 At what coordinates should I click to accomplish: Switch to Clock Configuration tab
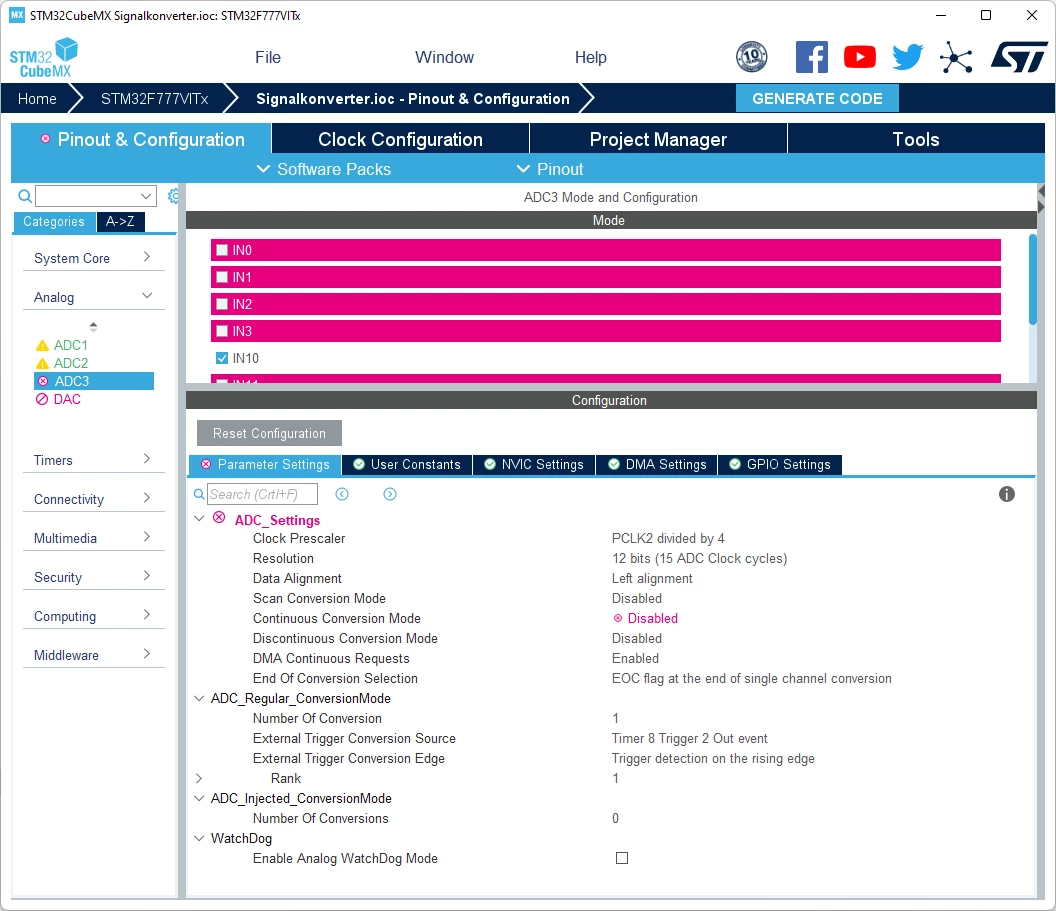point(400,139)
